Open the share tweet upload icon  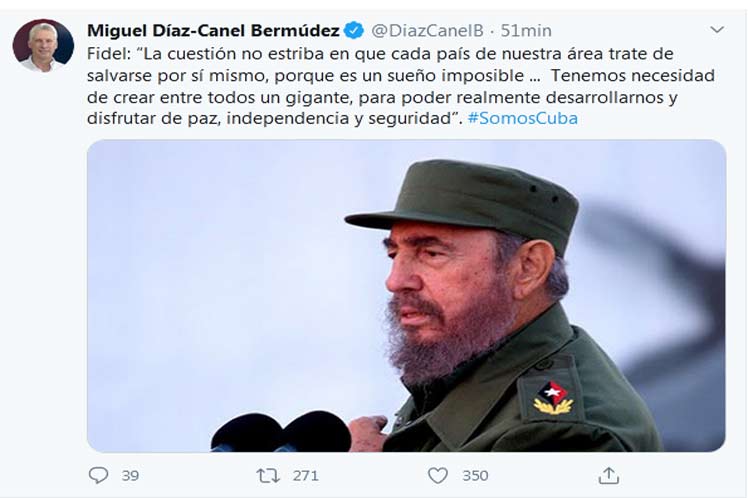609,475
